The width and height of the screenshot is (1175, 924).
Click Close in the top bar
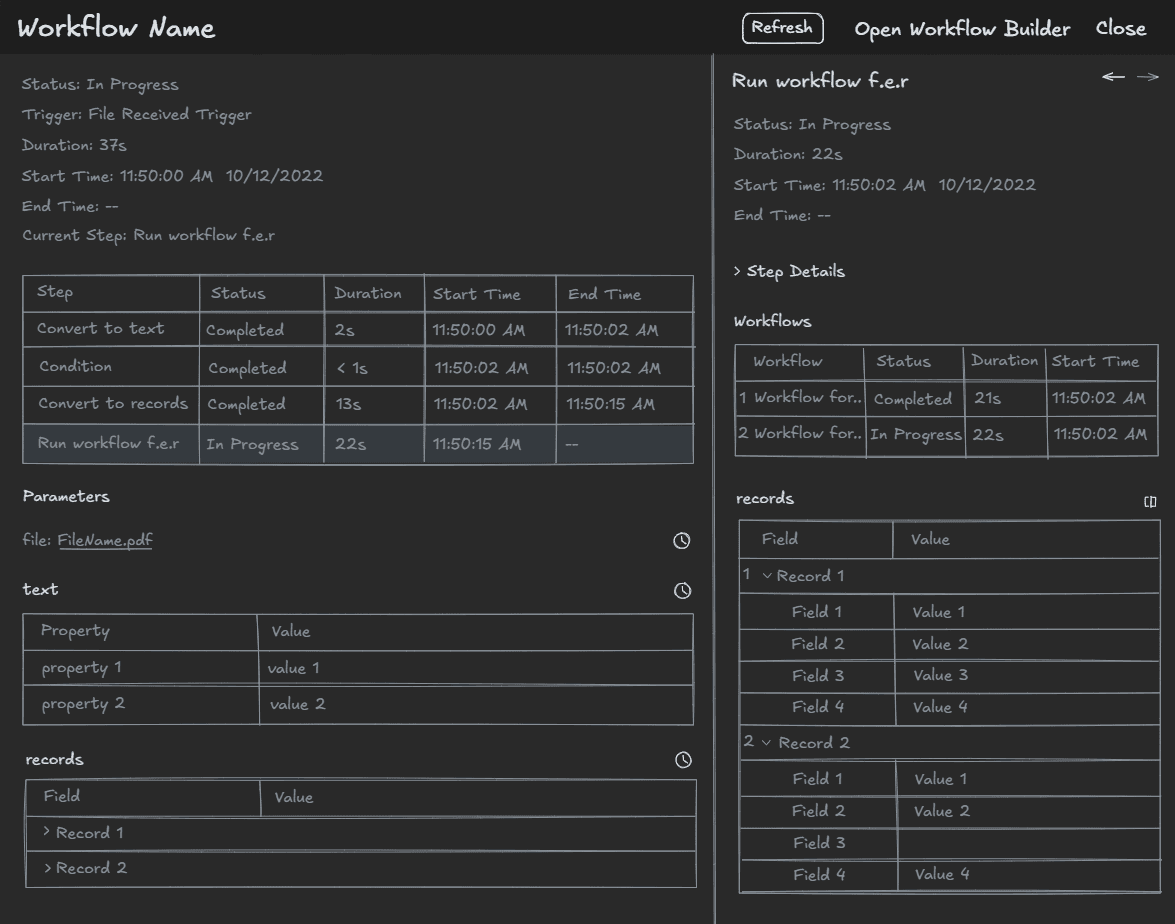coord(1120,29)
